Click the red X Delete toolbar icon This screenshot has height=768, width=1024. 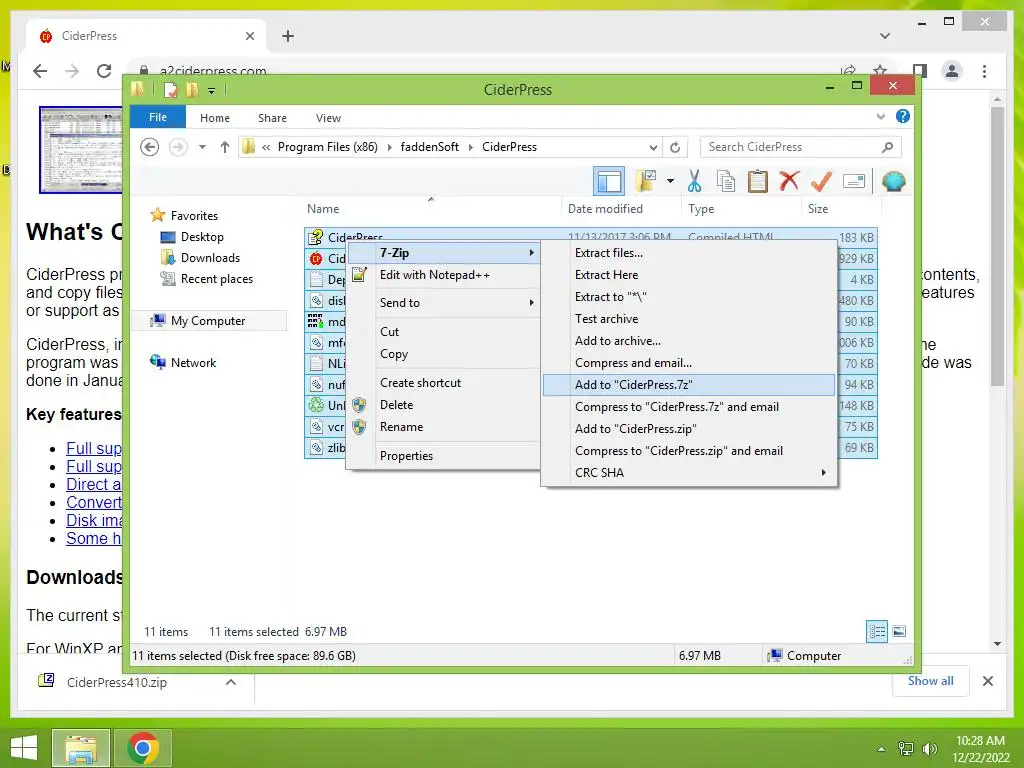pos(790,181)
